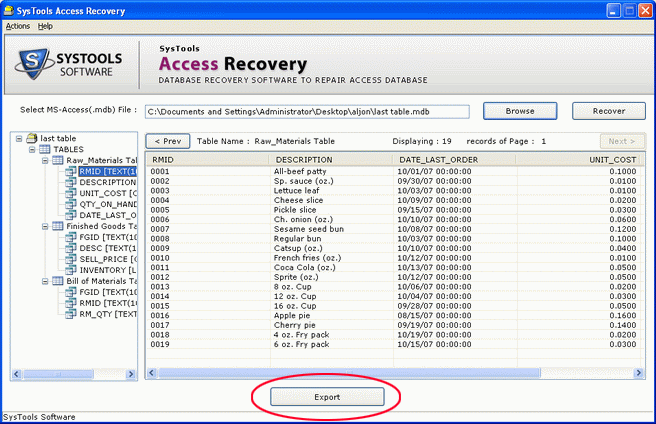Image resolution: width=656 pixels, height=424 pixels.
Task: Click cell 'Apple pie'
Action: [x=292, y=316]
